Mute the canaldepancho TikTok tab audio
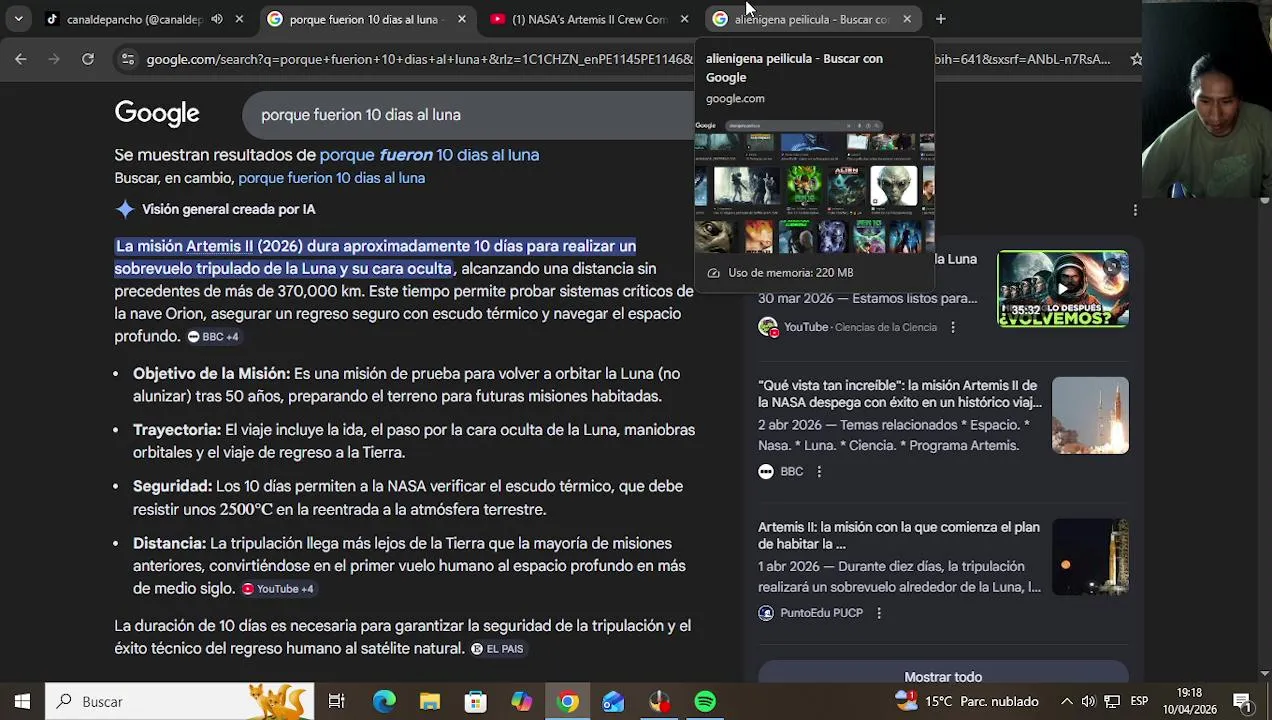1272x720 pixels. pyautogui.click(x=217, y=19)
